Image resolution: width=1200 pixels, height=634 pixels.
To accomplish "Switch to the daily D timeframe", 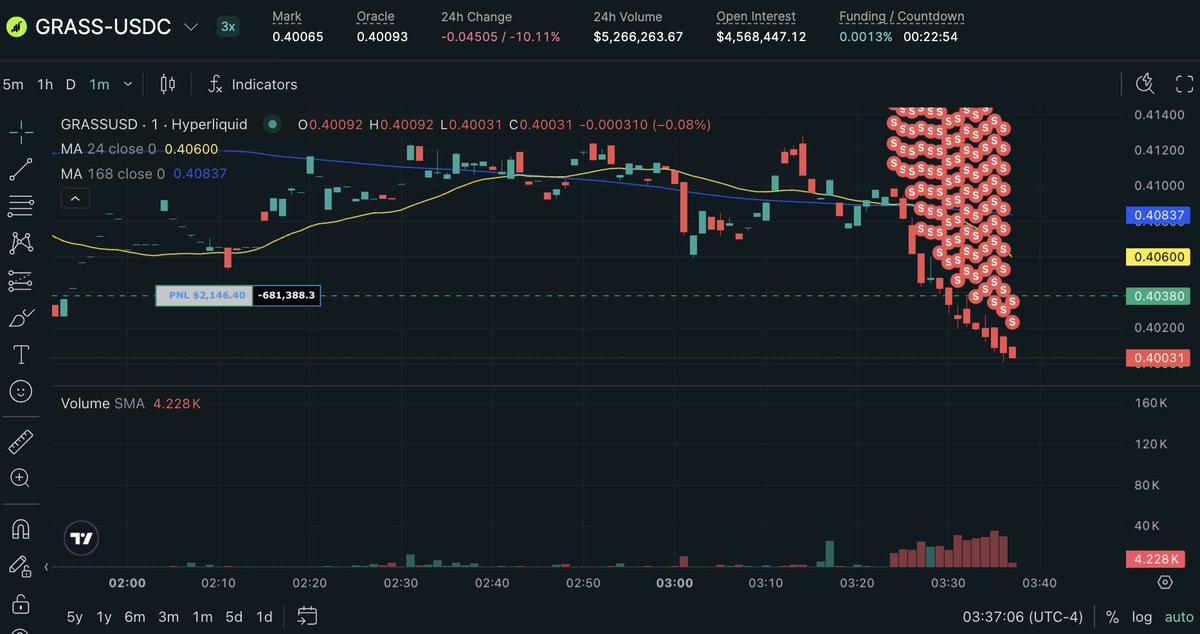I will pyautogui.click(x=70, y=84).
